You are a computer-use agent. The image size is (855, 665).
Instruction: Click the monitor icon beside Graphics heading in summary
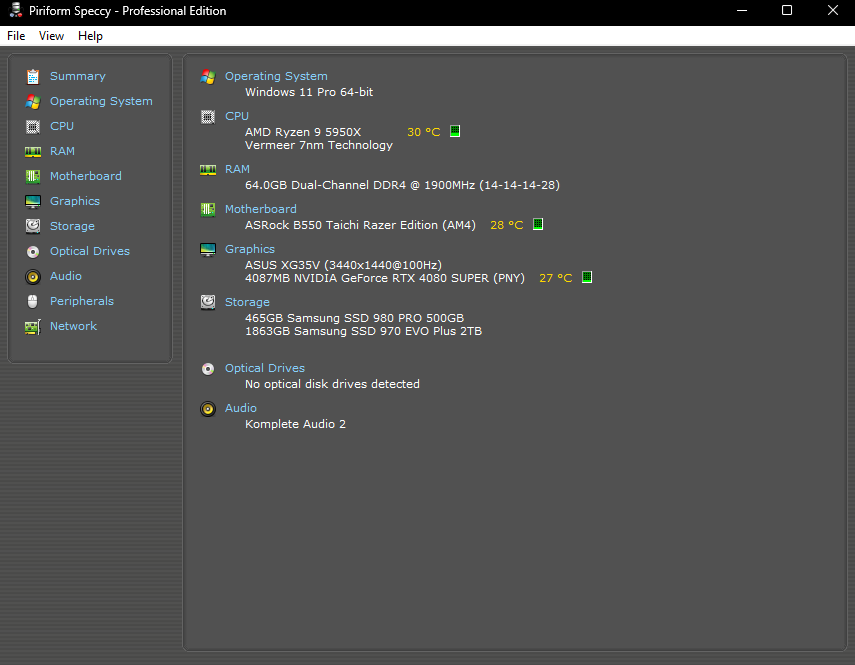(208, 250)
